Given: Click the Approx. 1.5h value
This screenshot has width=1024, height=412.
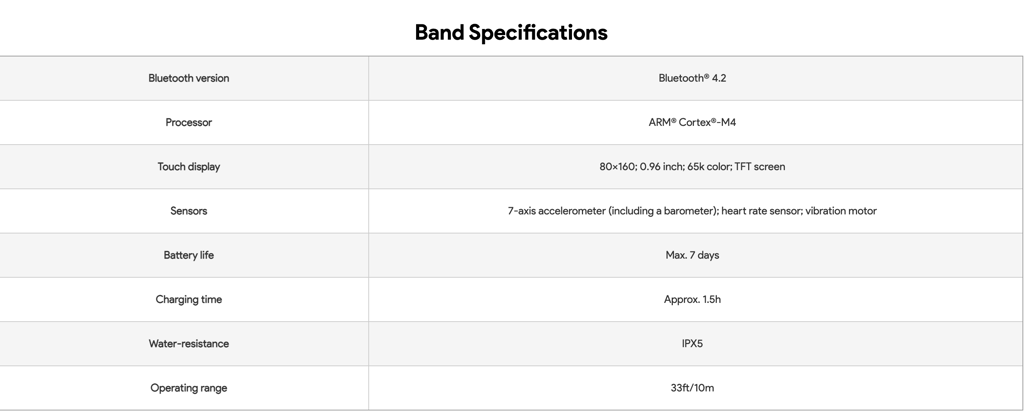Looking at the screenshot, I should tap(692, 300).
